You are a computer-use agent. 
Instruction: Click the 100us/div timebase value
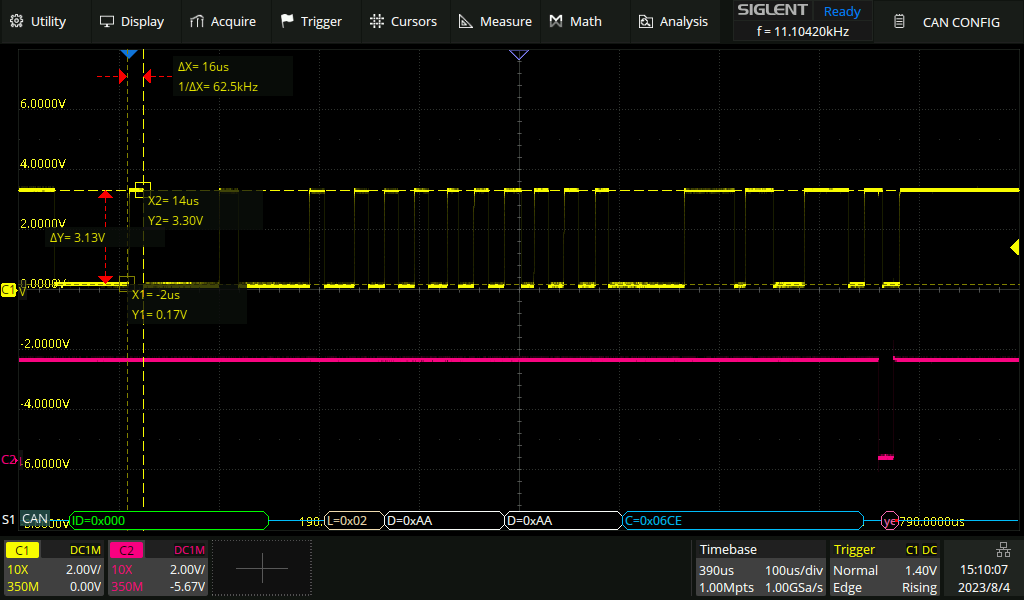pyautogui.click(x=794, y=570)
